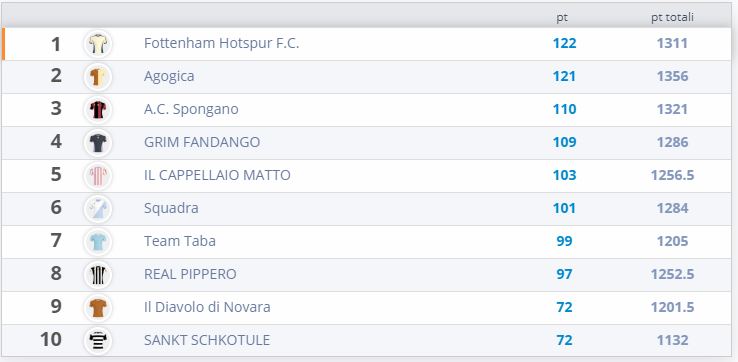Select Team Taba's 99 points value
The height and width of the screenshot is (362, 738).
click(564, 241)
